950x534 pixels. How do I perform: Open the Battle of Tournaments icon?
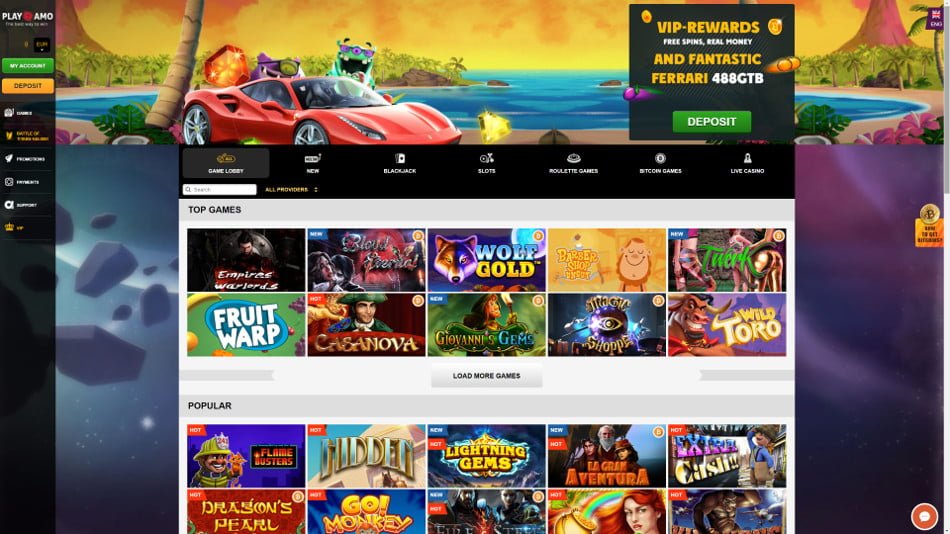9,136
